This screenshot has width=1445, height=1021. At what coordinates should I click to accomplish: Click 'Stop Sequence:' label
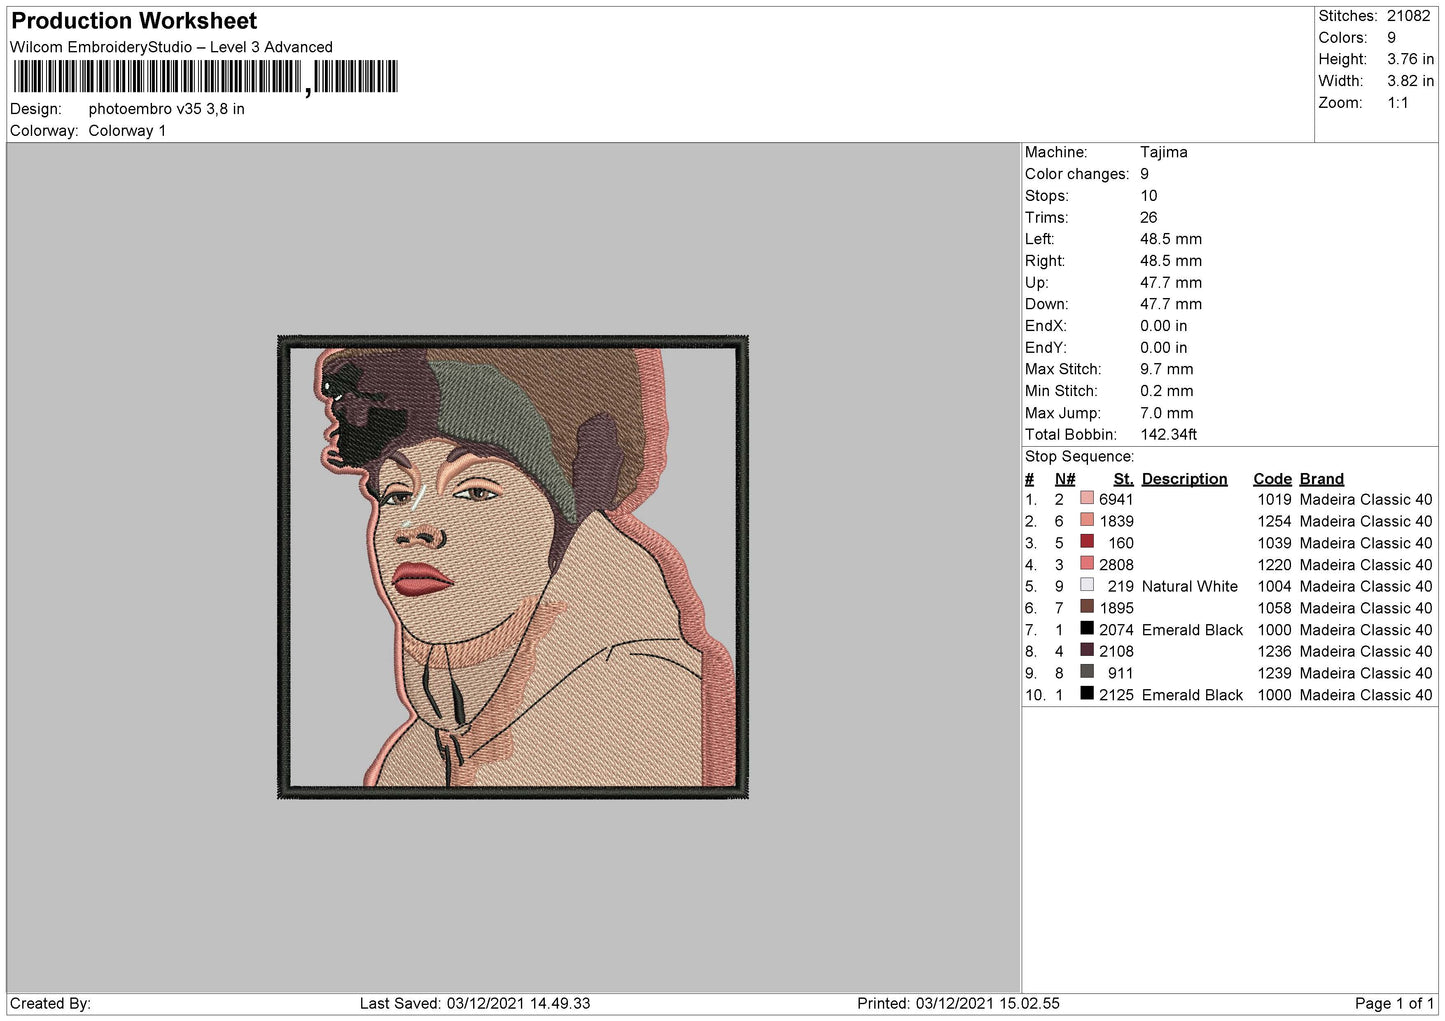[1079, 456]
